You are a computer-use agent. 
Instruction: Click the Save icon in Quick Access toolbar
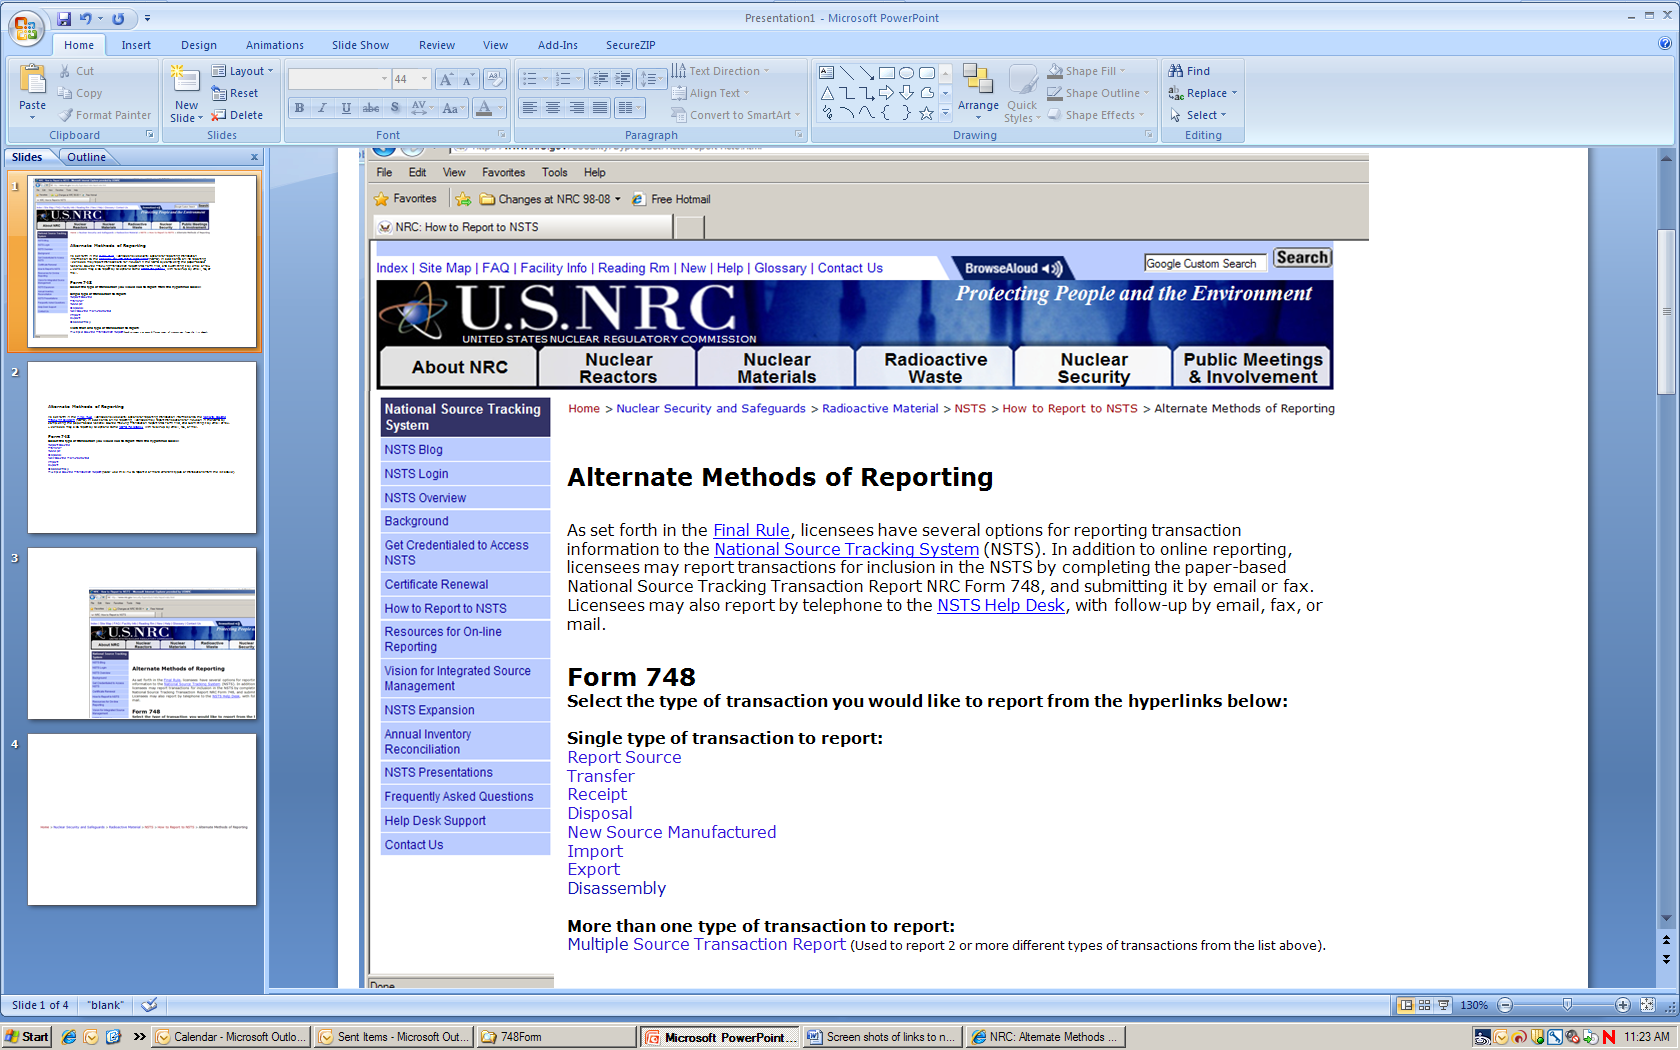[64, 18]
